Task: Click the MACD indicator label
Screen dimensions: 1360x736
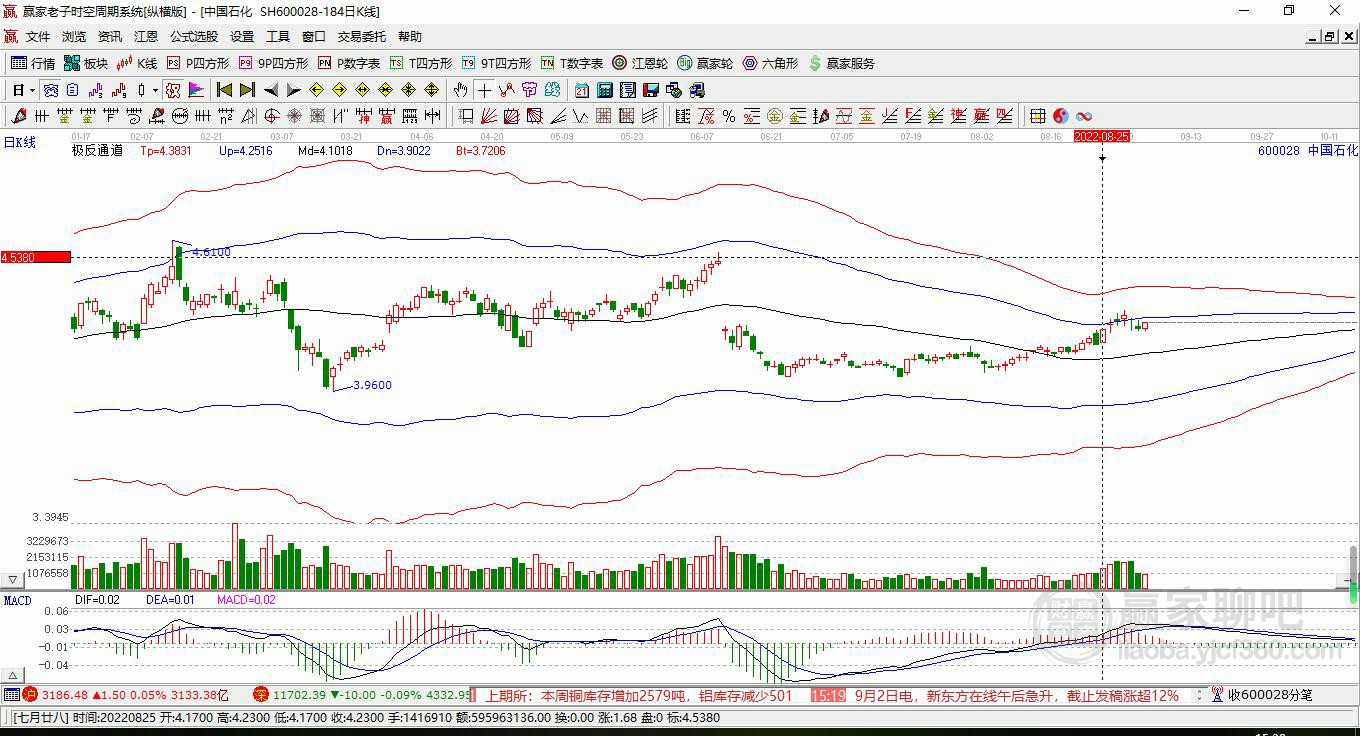Action: [18, 600]
